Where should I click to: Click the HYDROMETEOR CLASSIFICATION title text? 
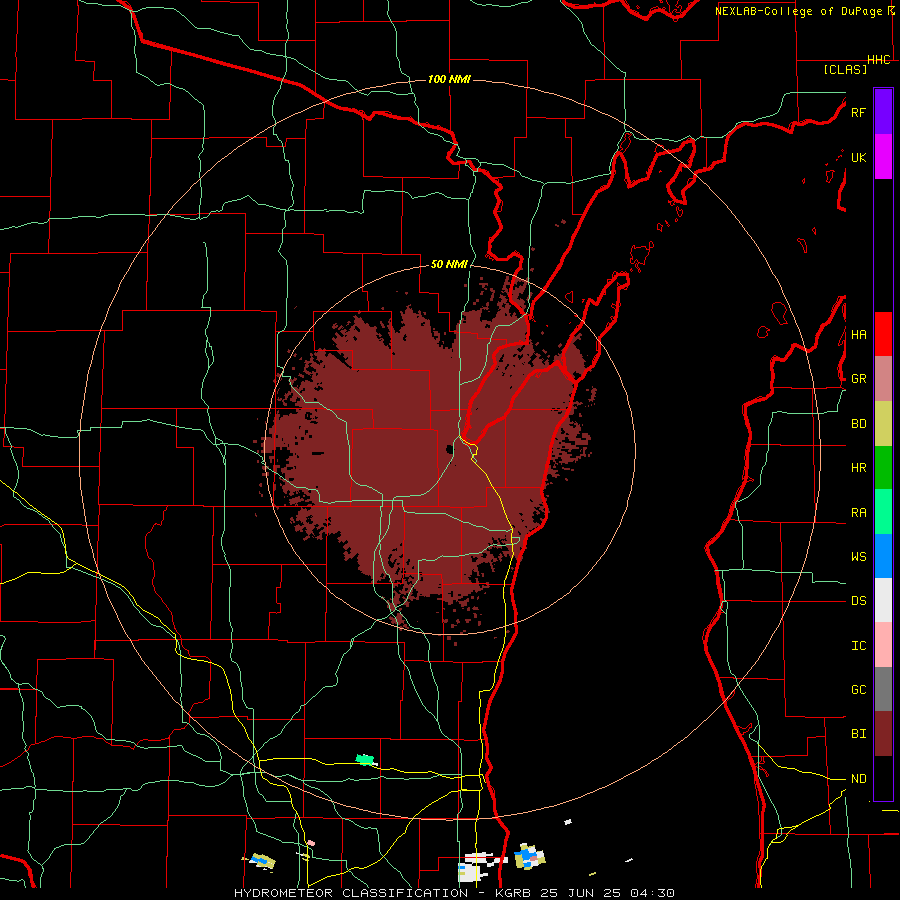point(351,893)
